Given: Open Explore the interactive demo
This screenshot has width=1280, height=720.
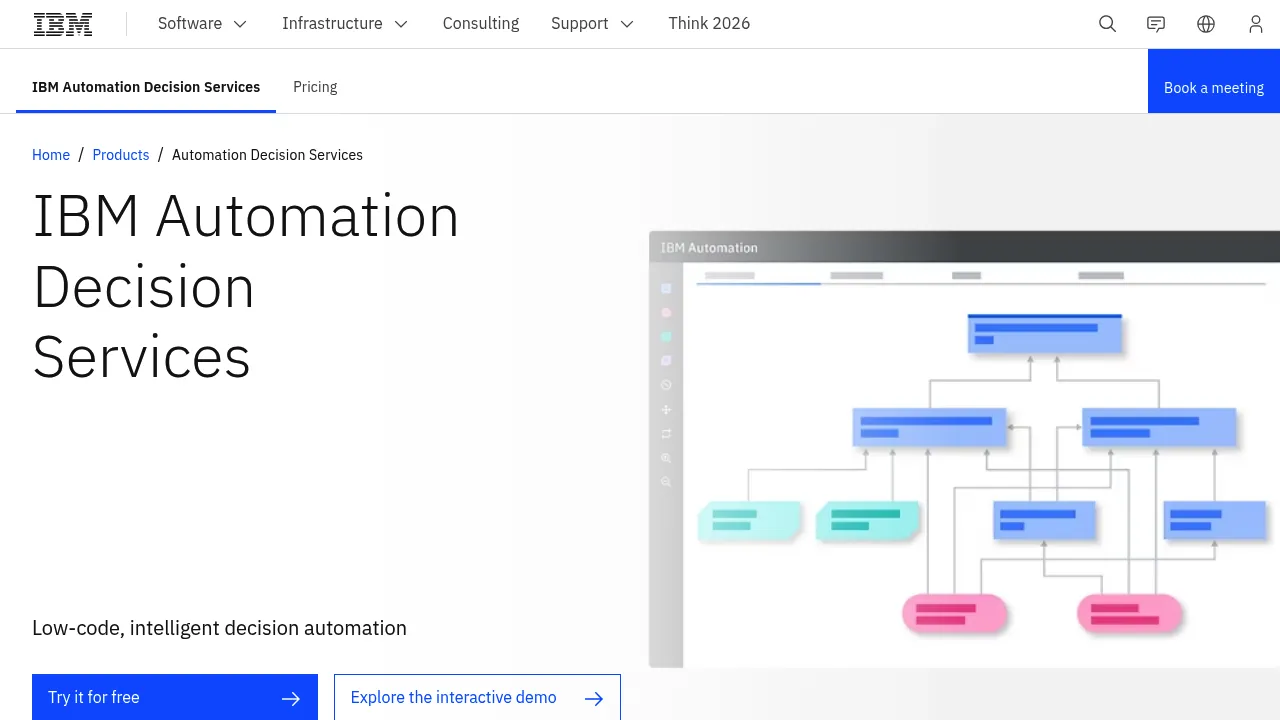Looking at the screenshot, I should coord(477,697).
